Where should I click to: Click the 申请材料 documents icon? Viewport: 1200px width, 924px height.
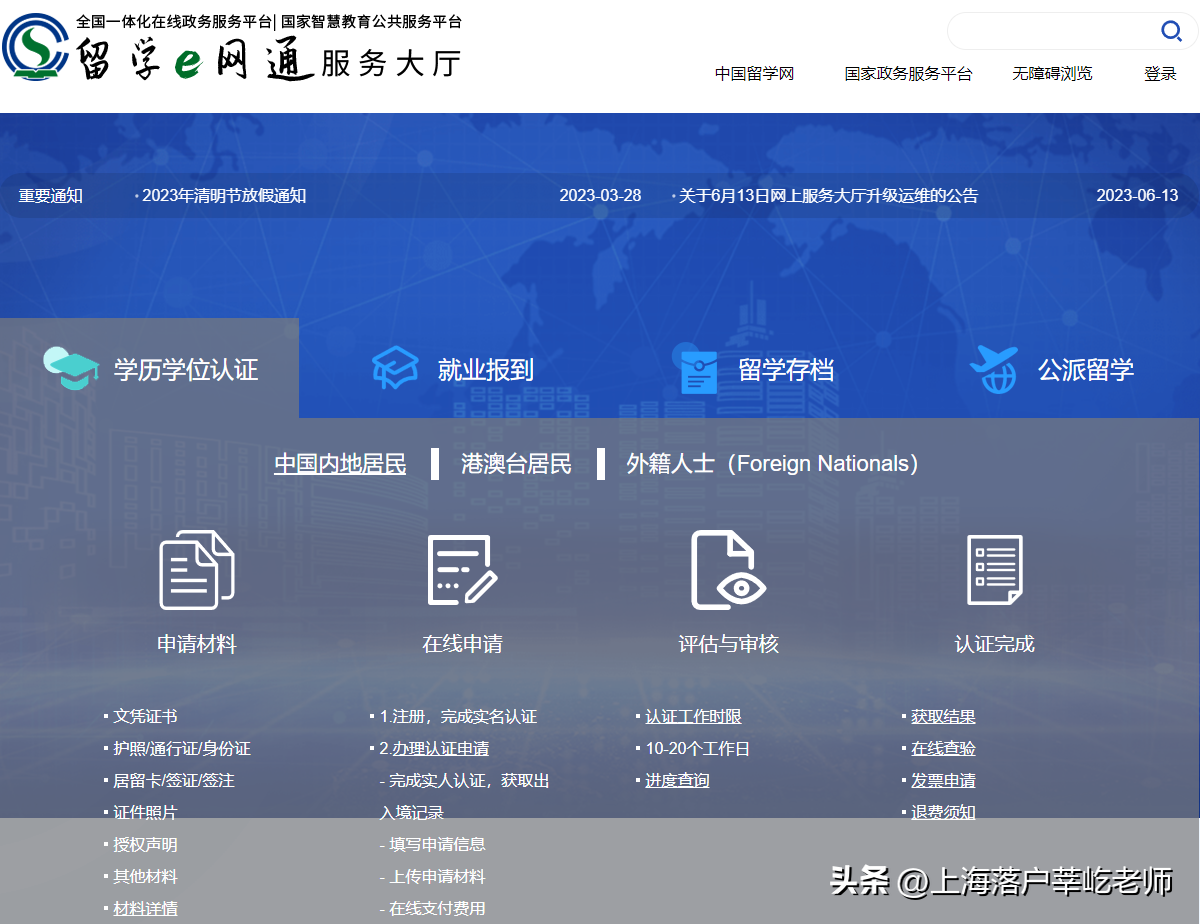pyautogui.click(x=197, y=570)
